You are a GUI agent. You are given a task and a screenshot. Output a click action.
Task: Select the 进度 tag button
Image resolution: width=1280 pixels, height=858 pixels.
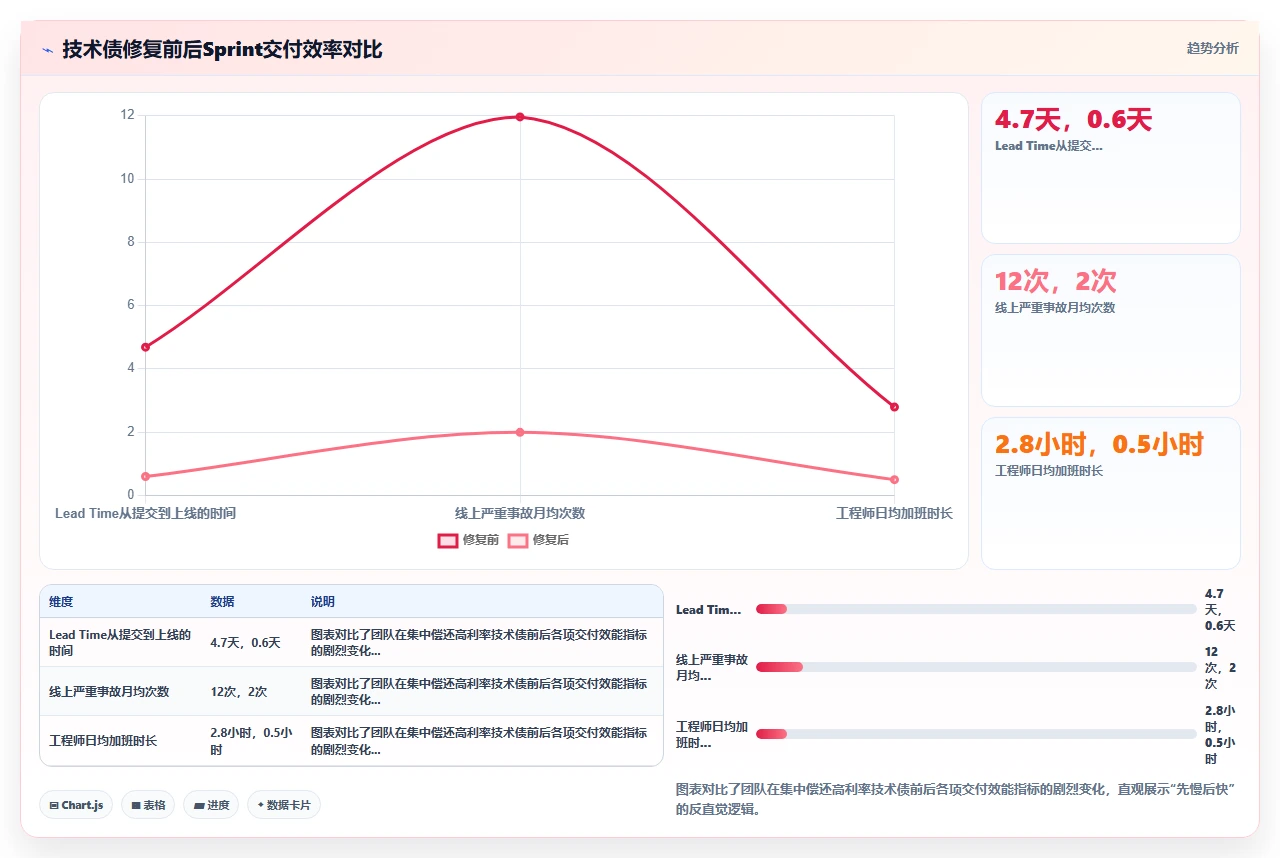211,805
